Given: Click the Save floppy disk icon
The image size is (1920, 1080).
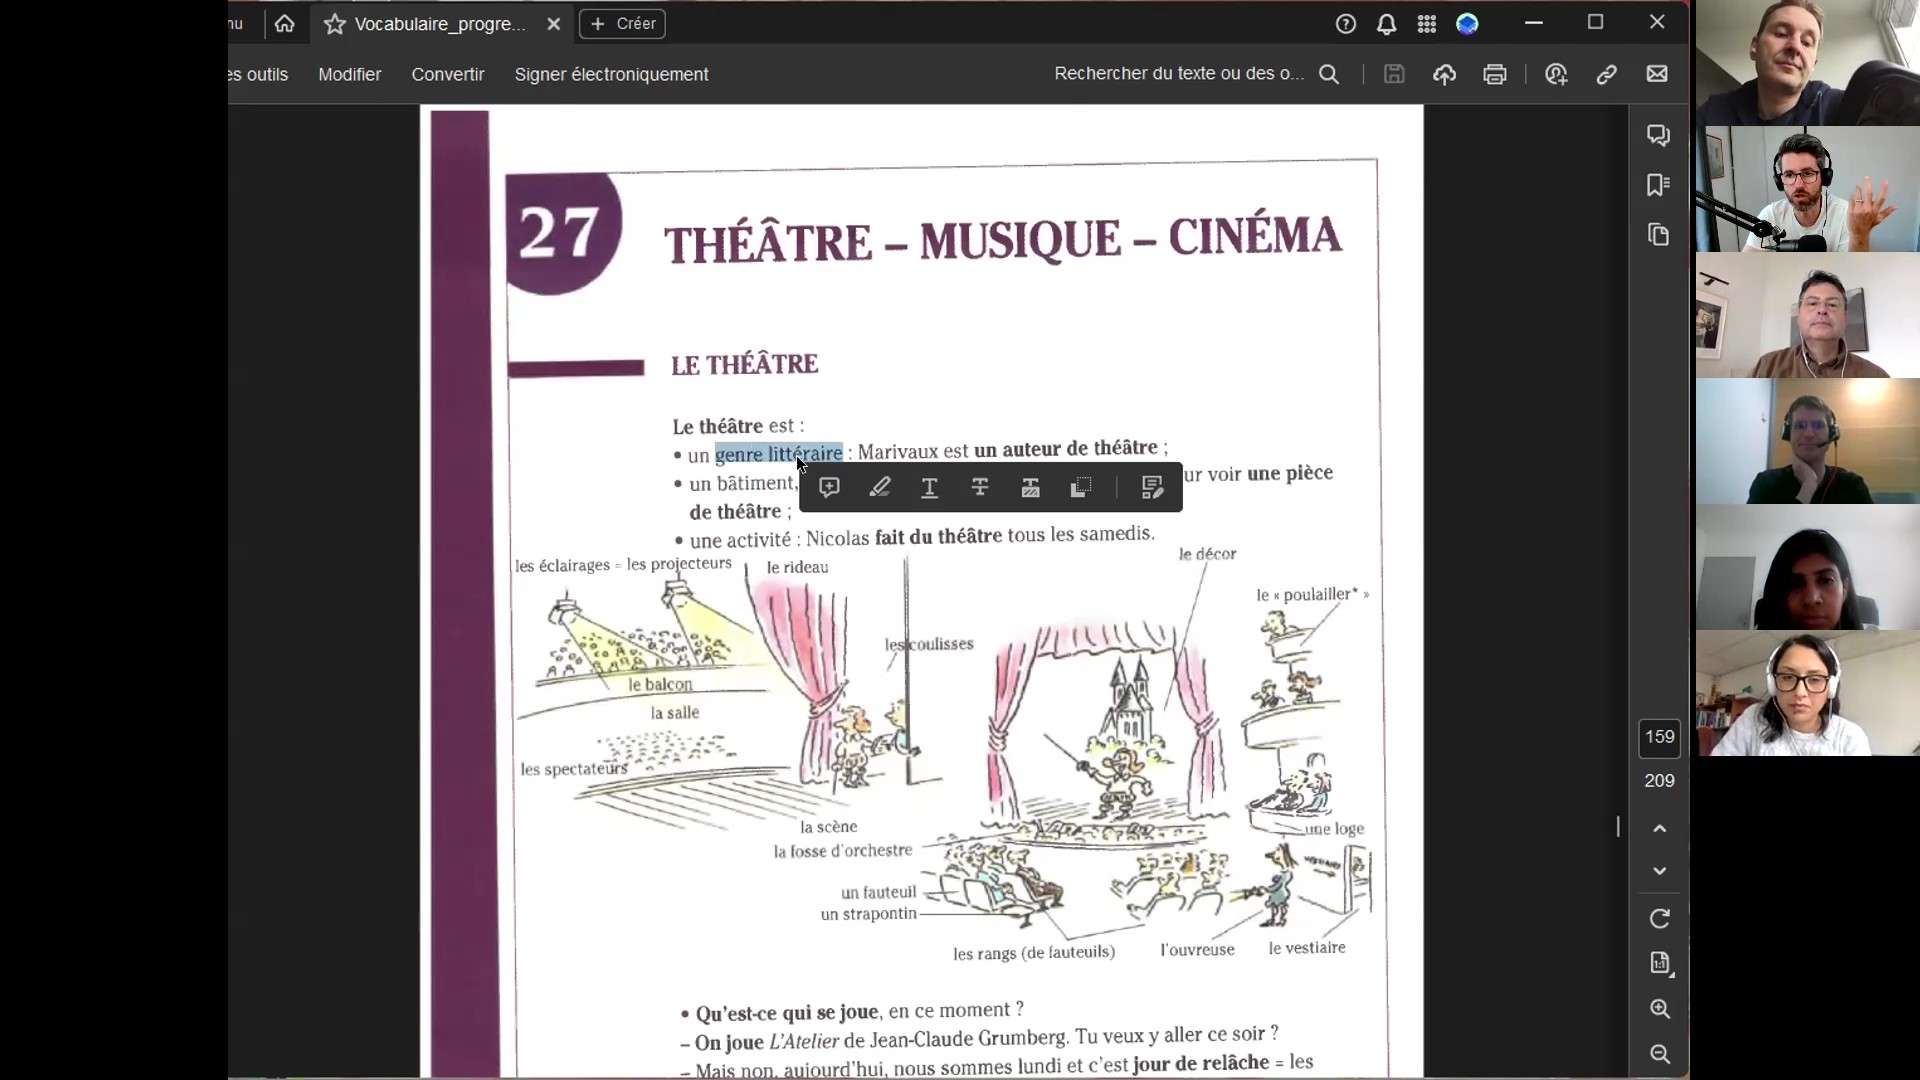Looking at the screenshot, I should tap(1394, 74).
